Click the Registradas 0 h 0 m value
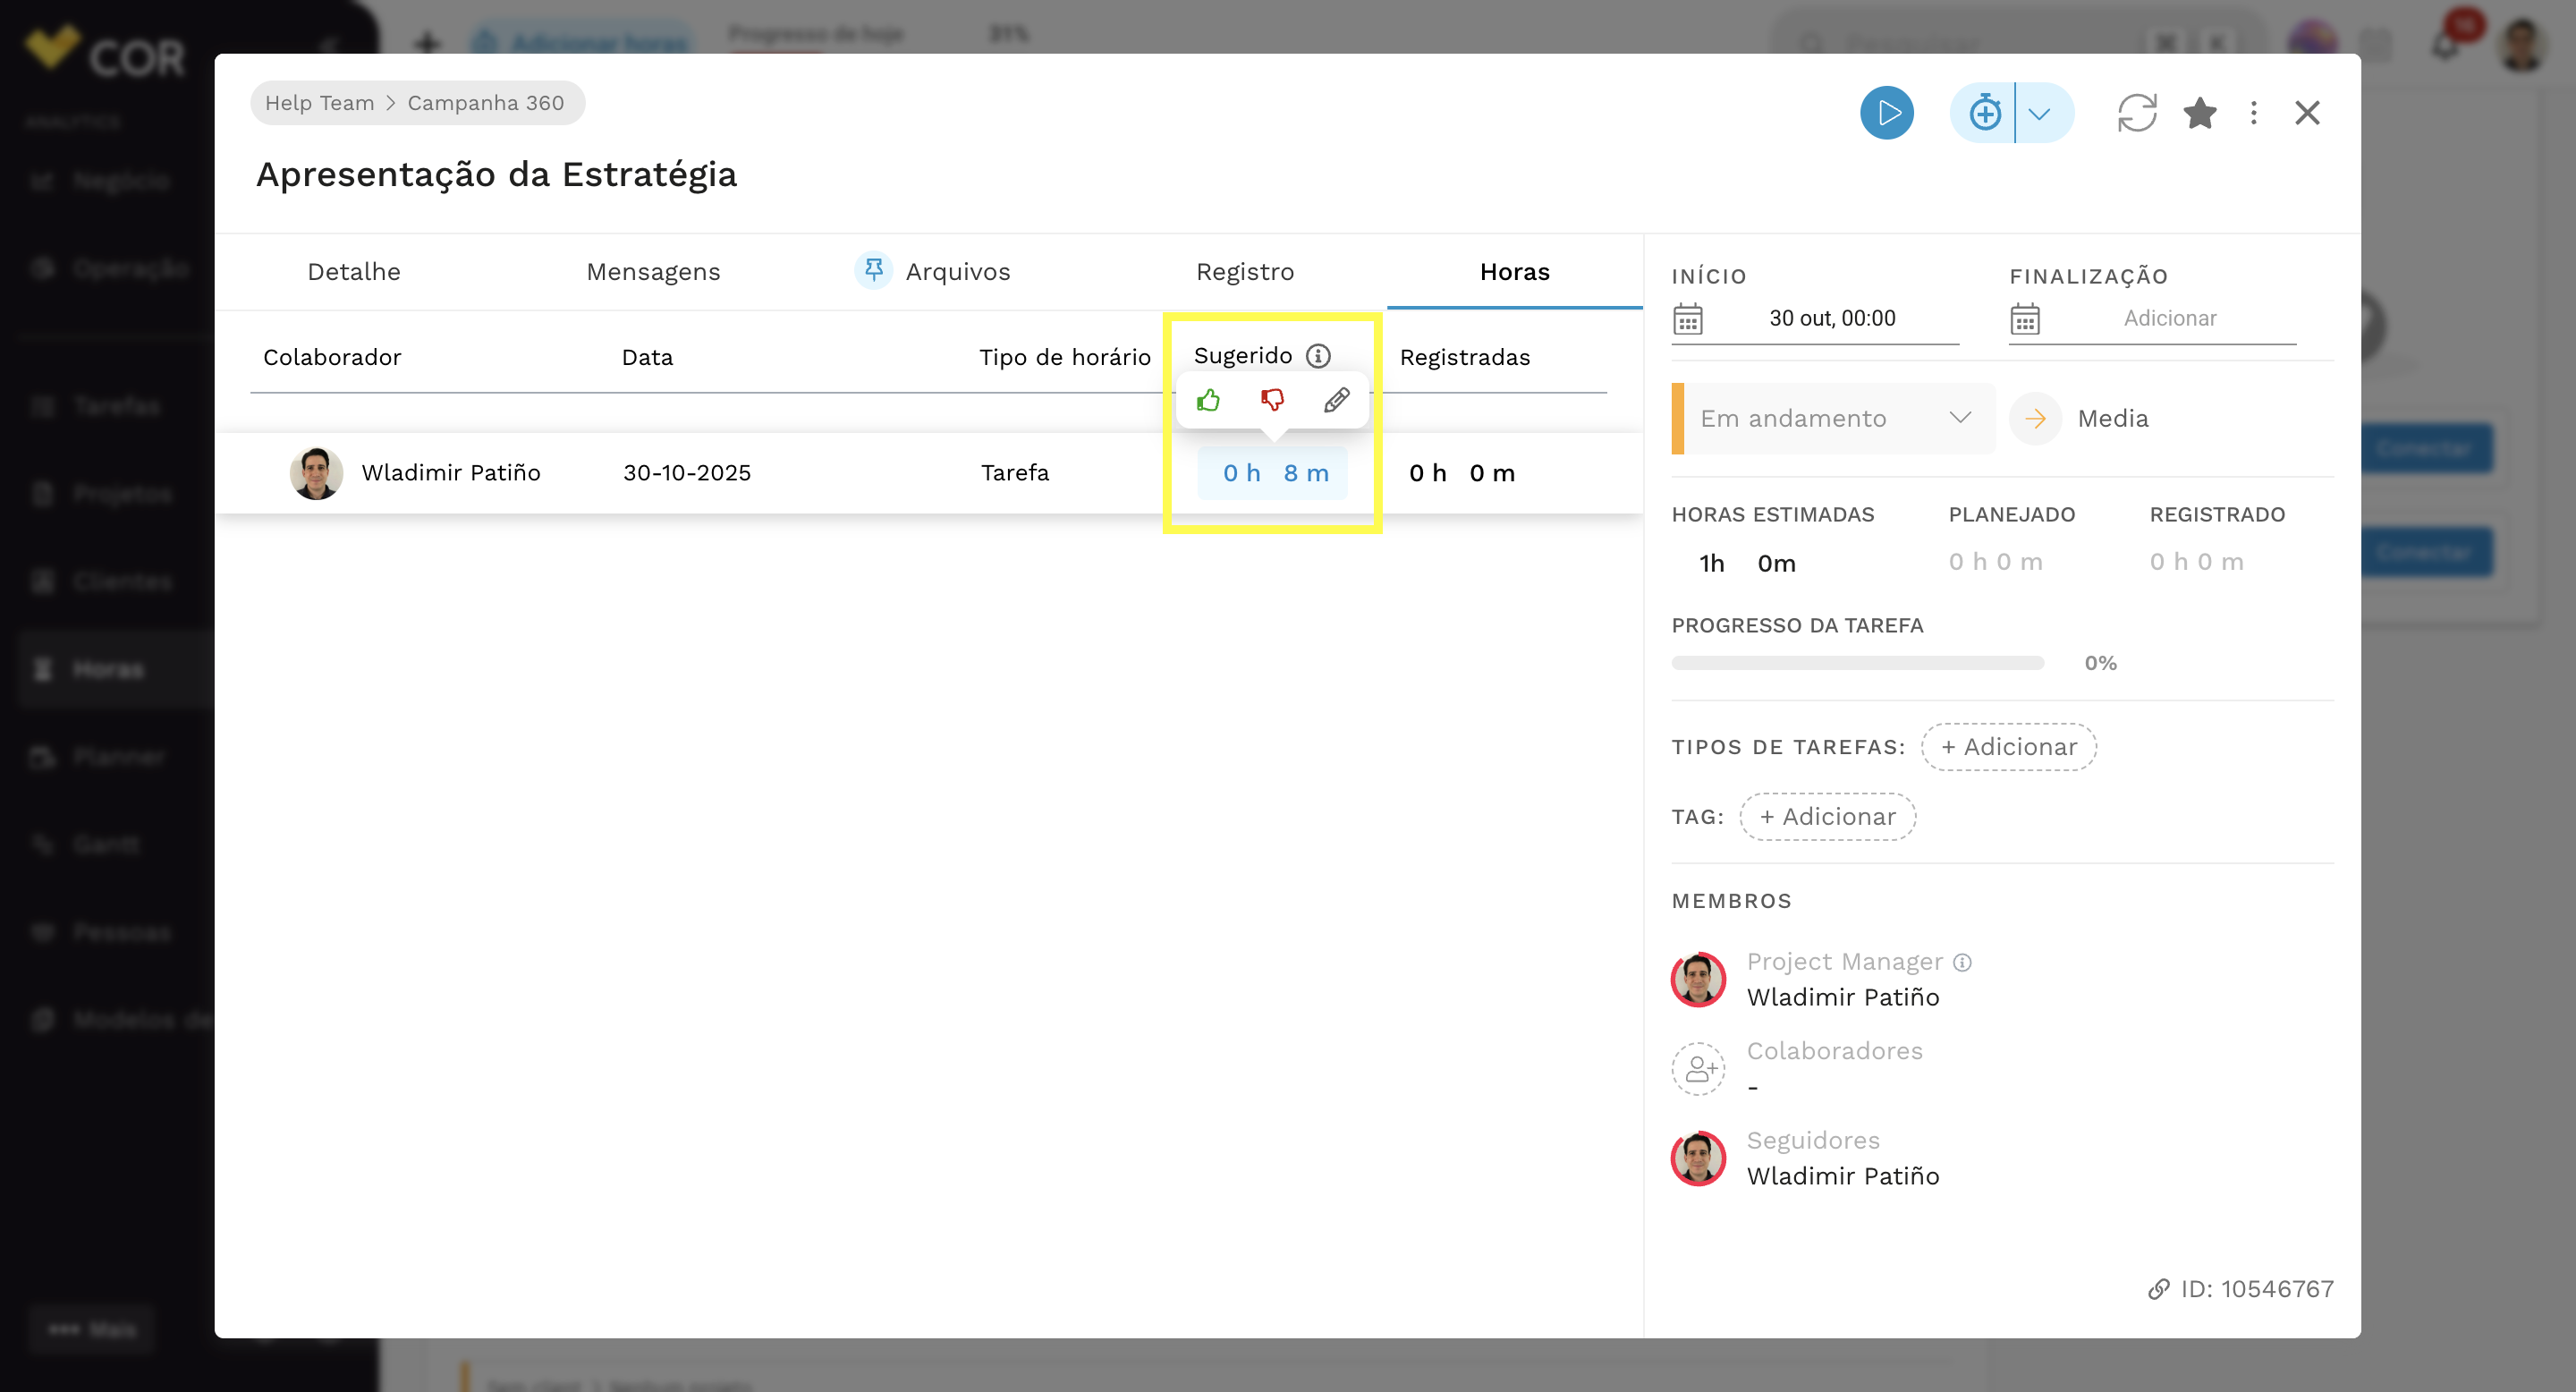2576x1392 pixels. coord(1462,473)
